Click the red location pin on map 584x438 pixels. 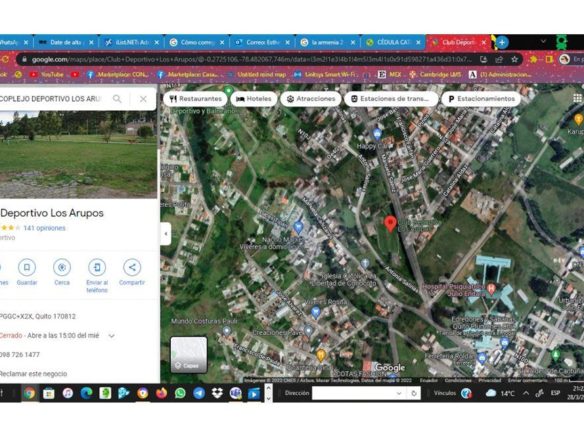click(x=390, y=224)
